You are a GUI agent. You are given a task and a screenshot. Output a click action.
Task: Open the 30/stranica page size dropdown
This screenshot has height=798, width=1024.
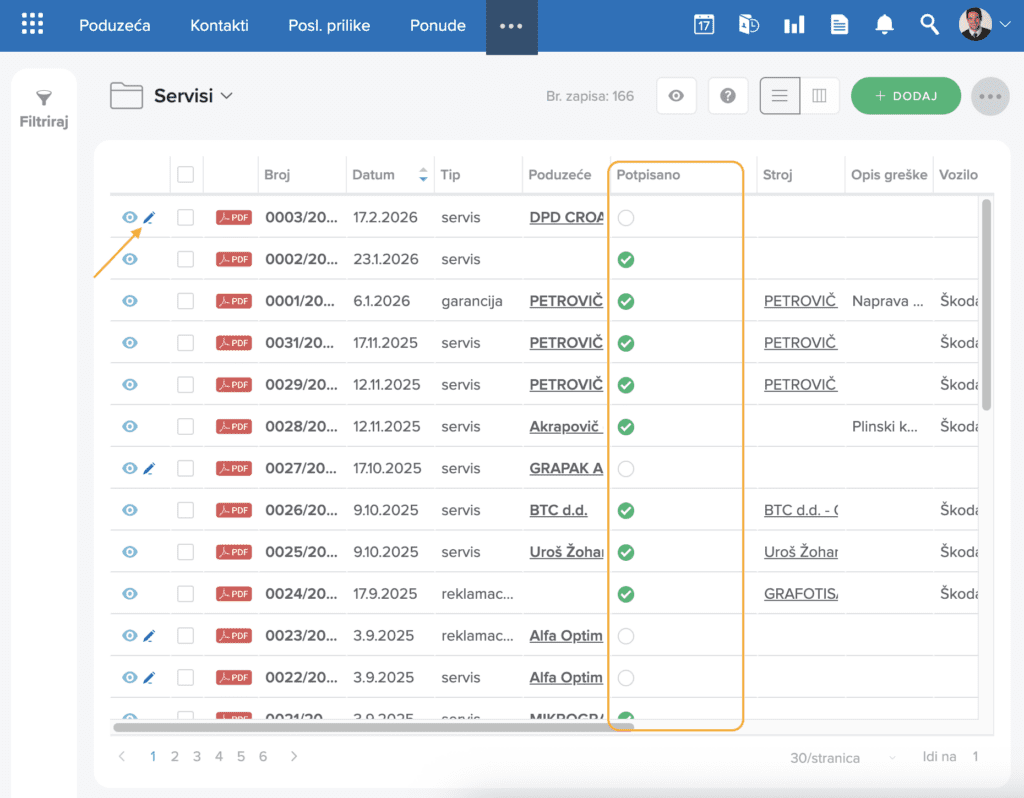[842, 758]
